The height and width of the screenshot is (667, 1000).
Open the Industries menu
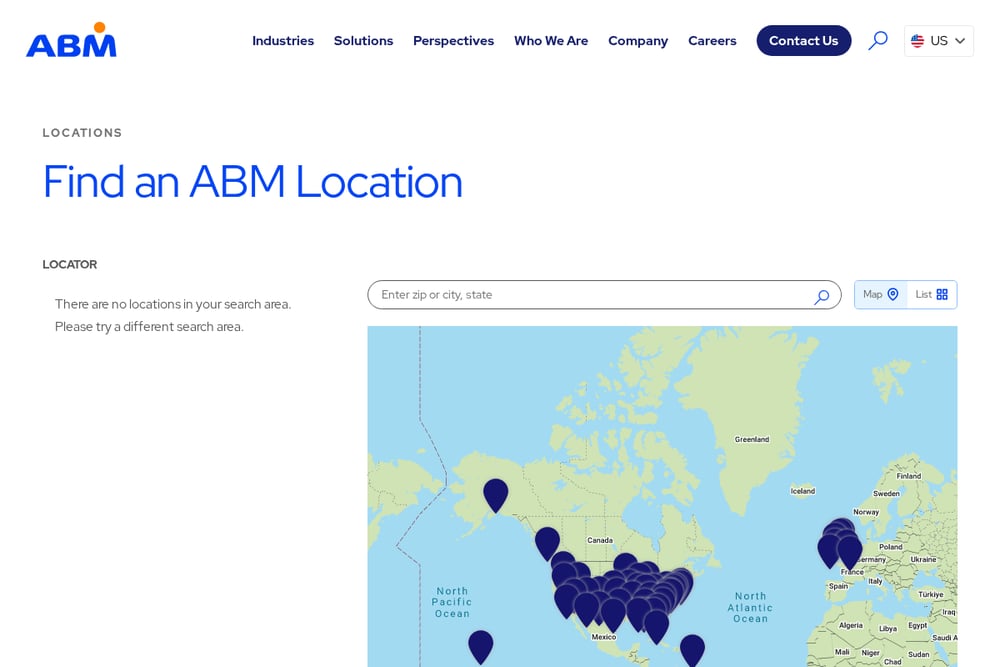[283, 41]
